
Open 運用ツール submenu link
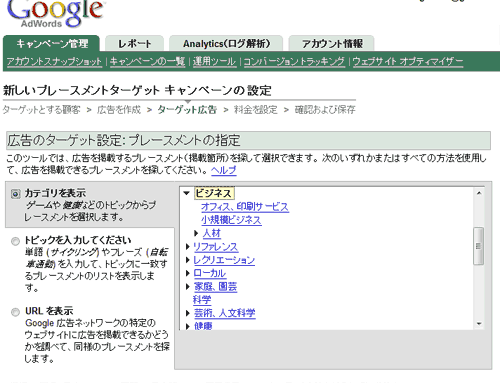click(214, 61)
